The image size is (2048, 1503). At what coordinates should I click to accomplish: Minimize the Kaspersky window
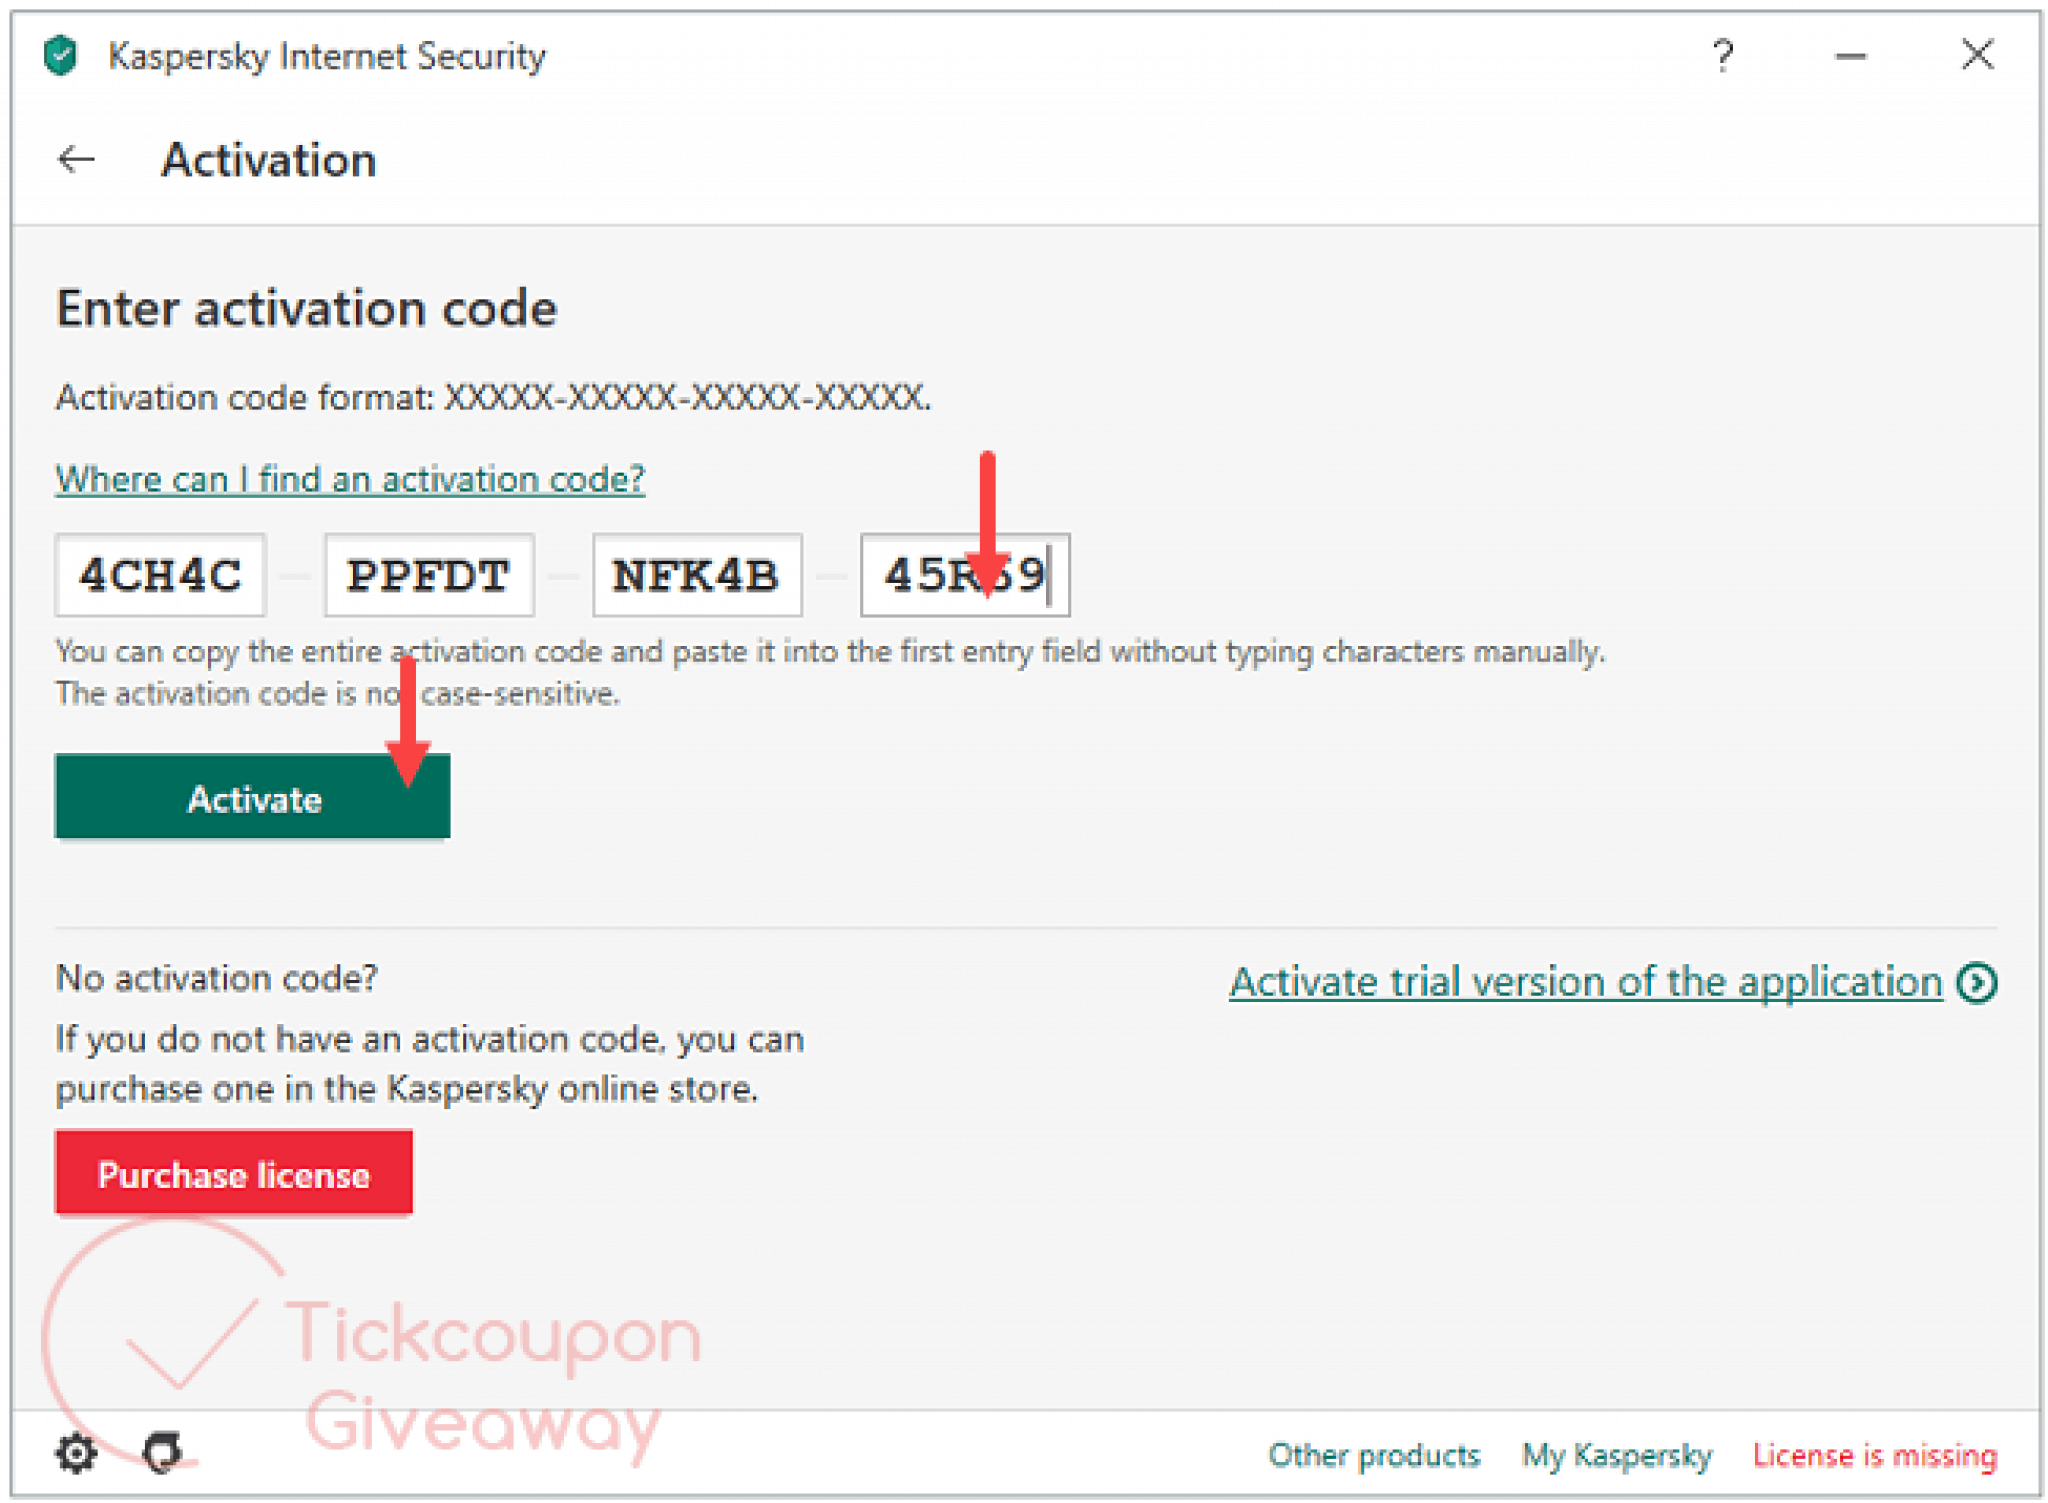pos(1850,56)
